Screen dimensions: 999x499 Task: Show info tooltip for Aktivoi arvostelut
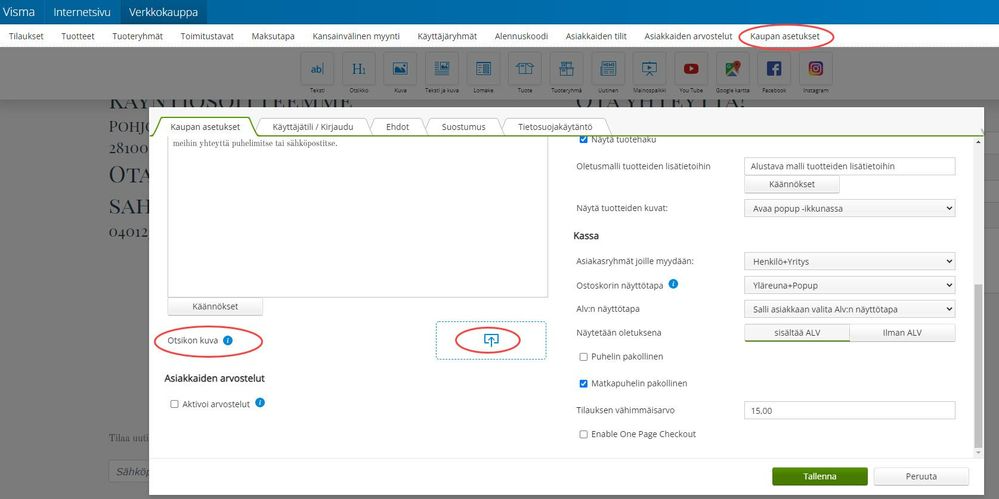tap(260, 403)
